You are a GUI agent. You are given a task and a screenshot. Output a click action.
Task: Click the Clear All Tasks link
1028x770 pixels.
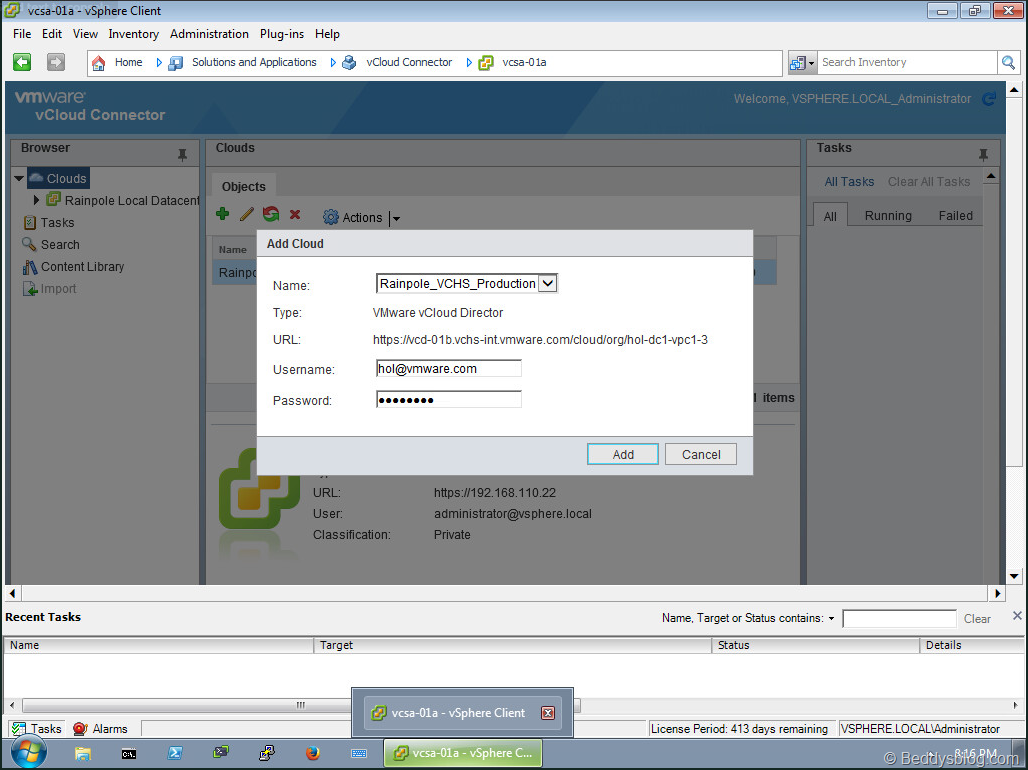[x=928, y=182]
